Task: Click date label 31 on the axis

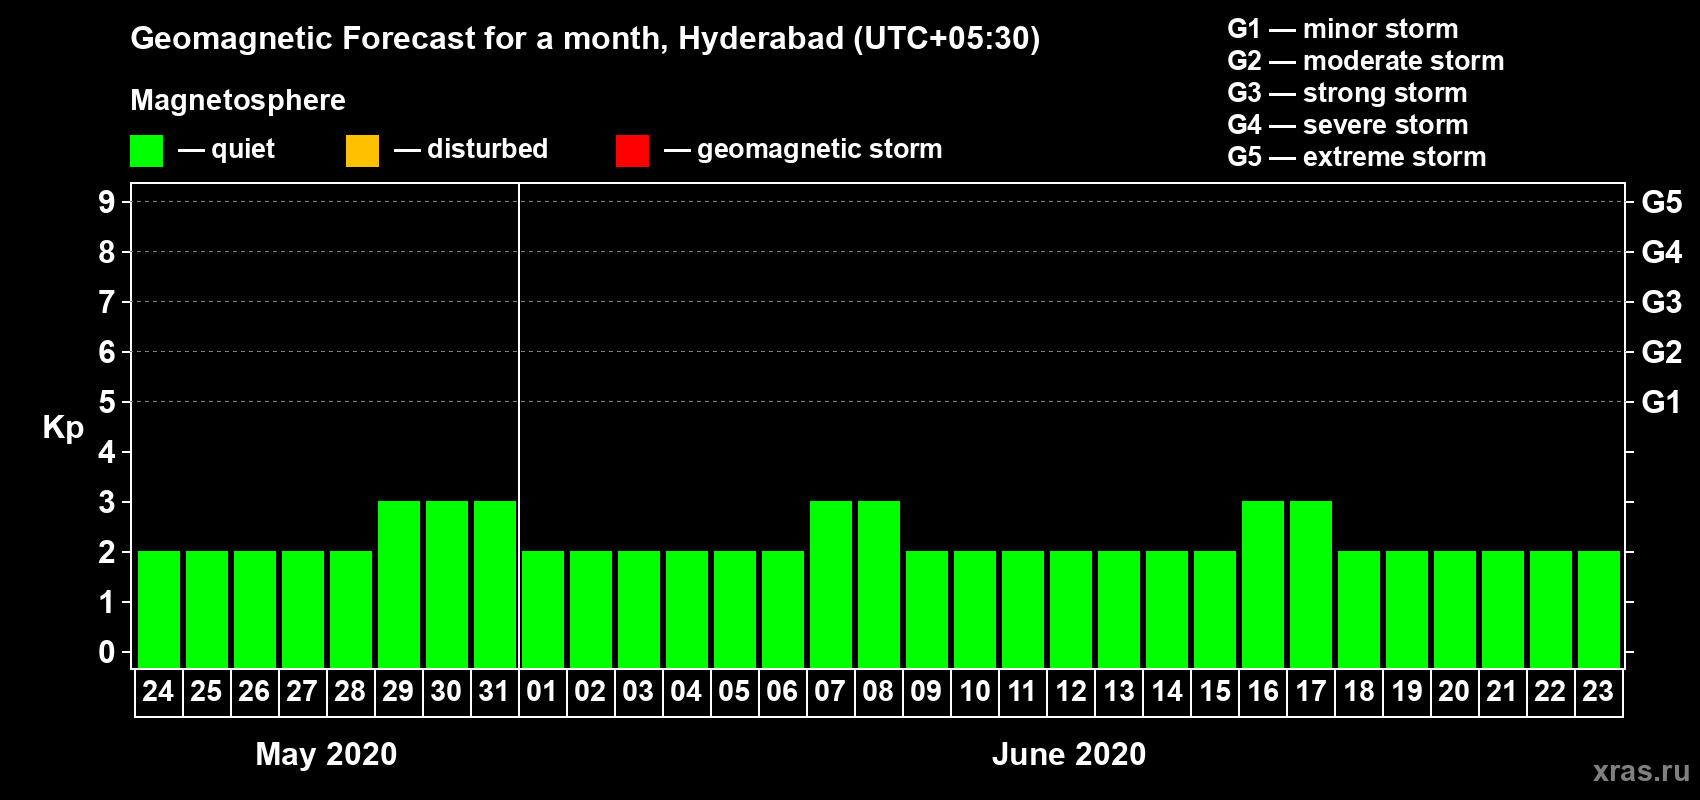Action: pyautogui.click(x=494, y=692)
